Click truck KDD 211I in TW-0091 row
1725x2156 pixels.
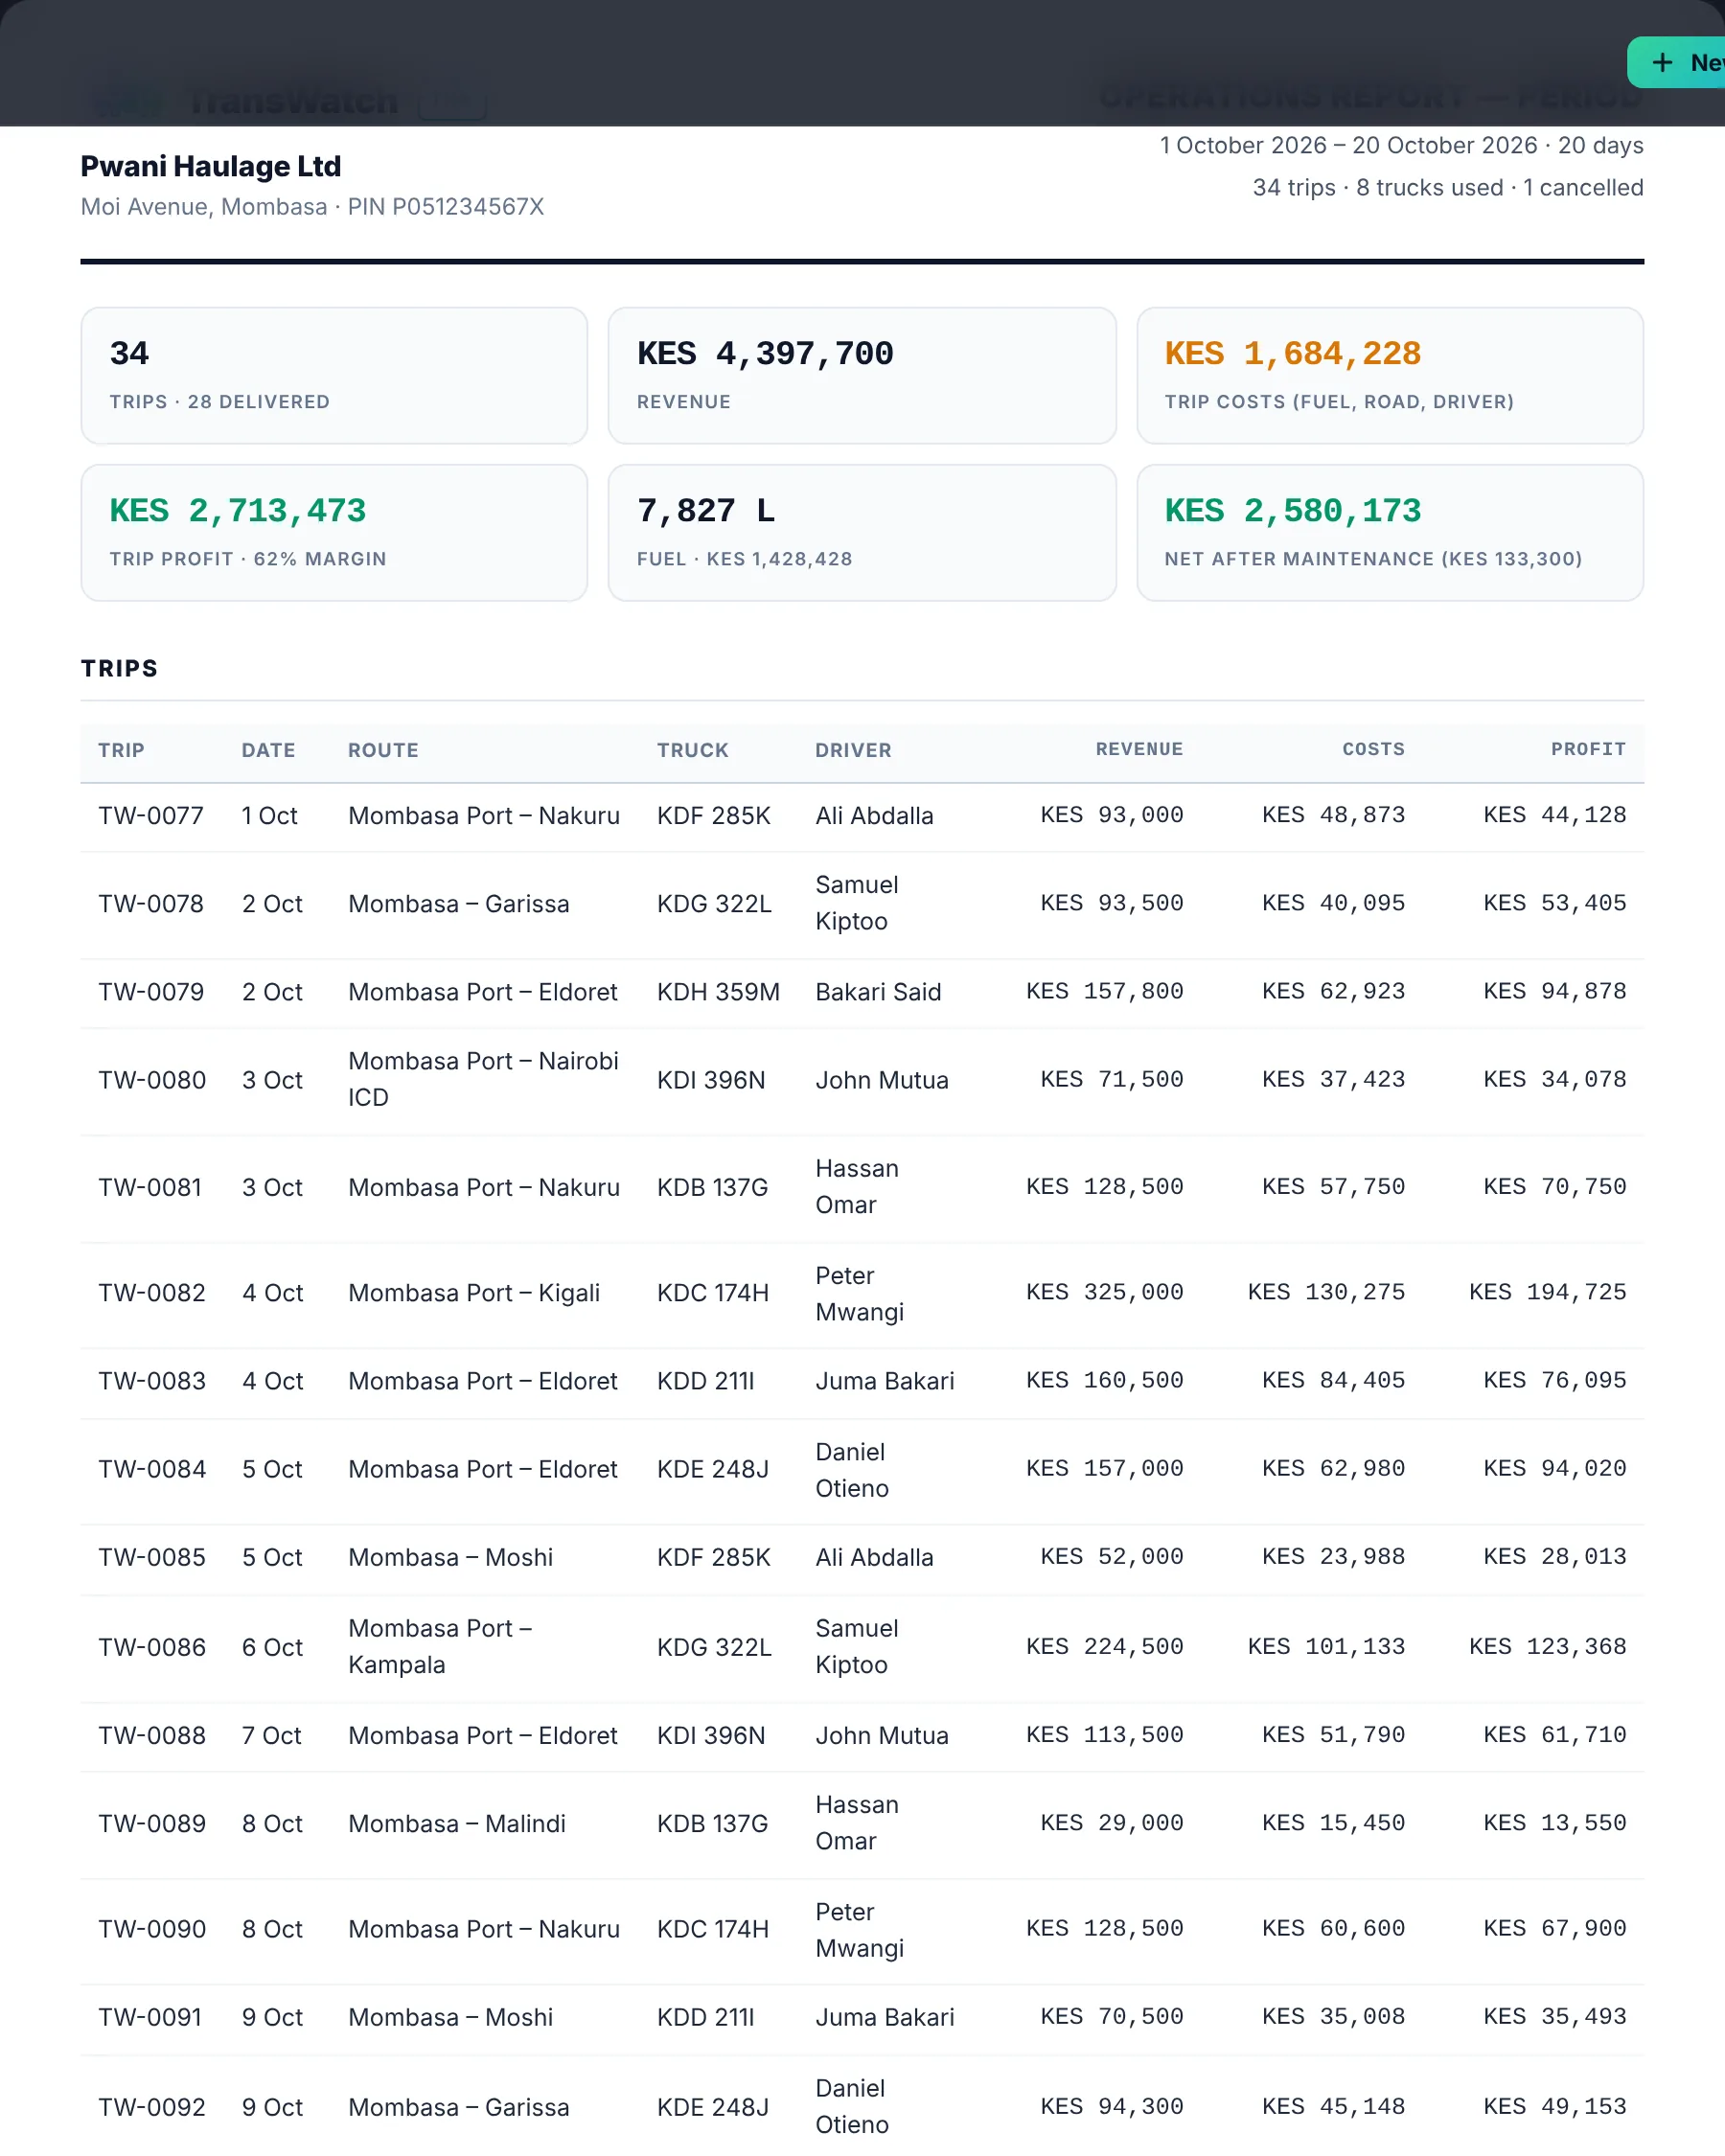(705, 2017)
